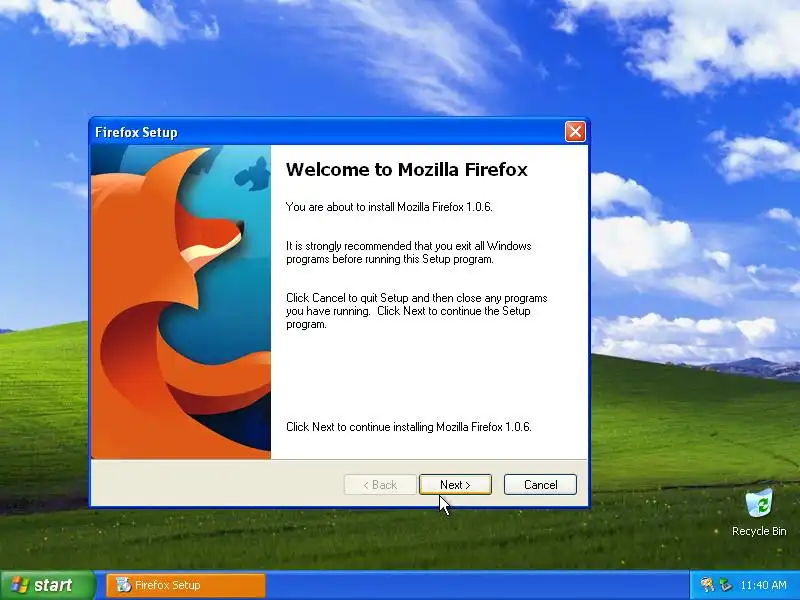Click the Safely Remove Hardware tray icon
Image resolution: width=800 pixels, height=600 pixels.
click(724, 584)
